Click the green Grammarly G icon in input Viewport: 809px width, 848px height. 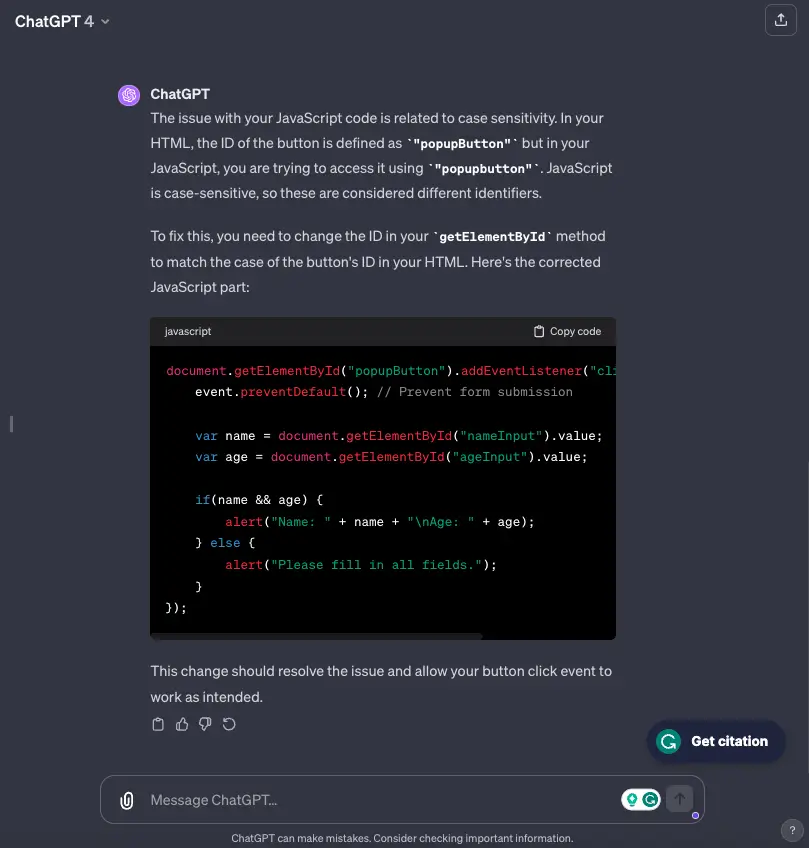pos(651,799)
